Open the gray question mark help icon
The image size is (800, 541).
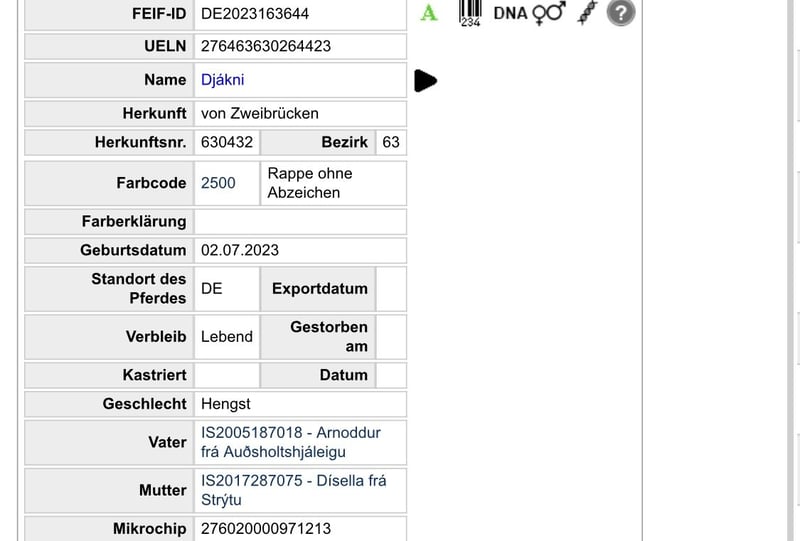tap(621, 13)
